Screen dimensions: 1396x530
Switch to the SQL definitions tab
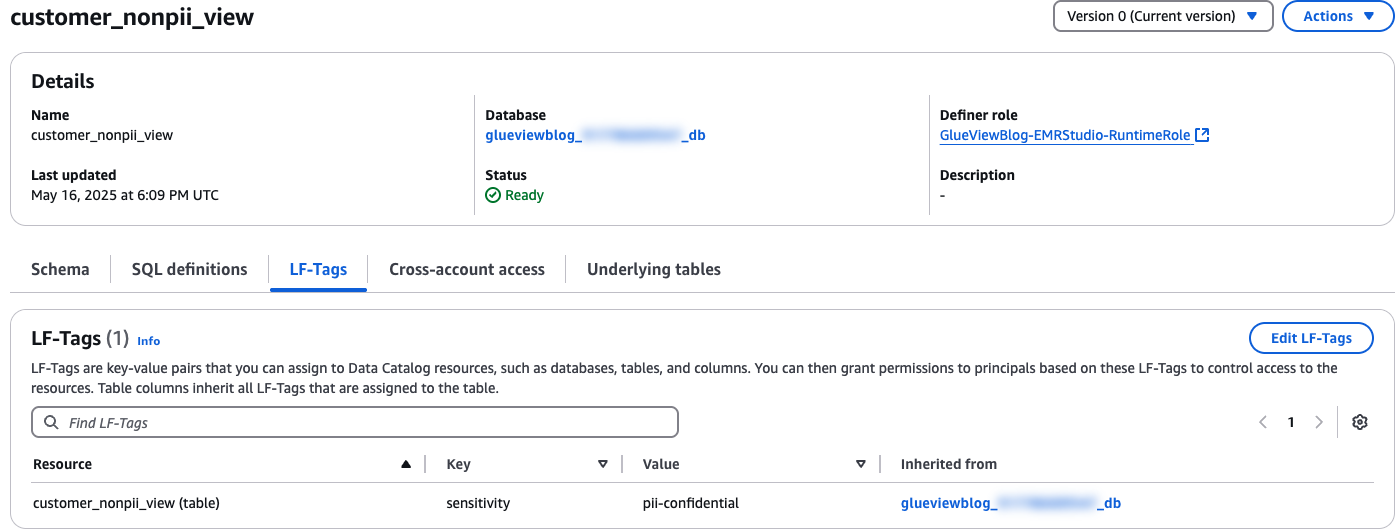189,269
